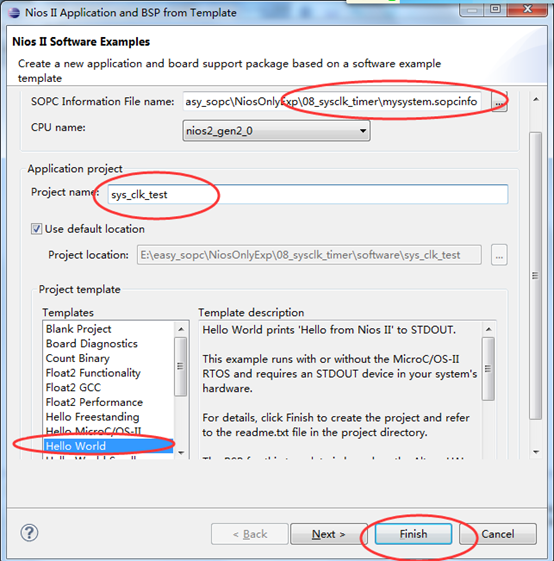
Task: Click the Finish button
Action: click(x=413, y=534)
